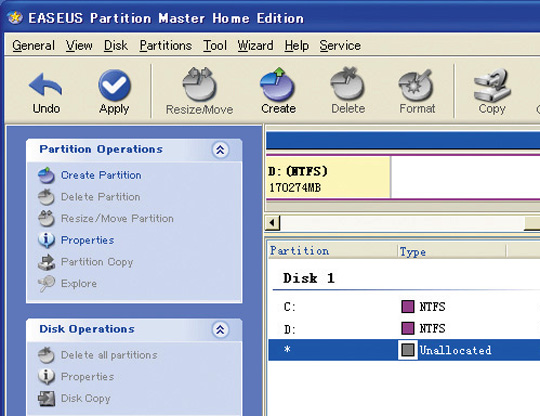Click NTFS text in C: row
Image resolution: width=540 pixels, height=416 pixels.
432,306
